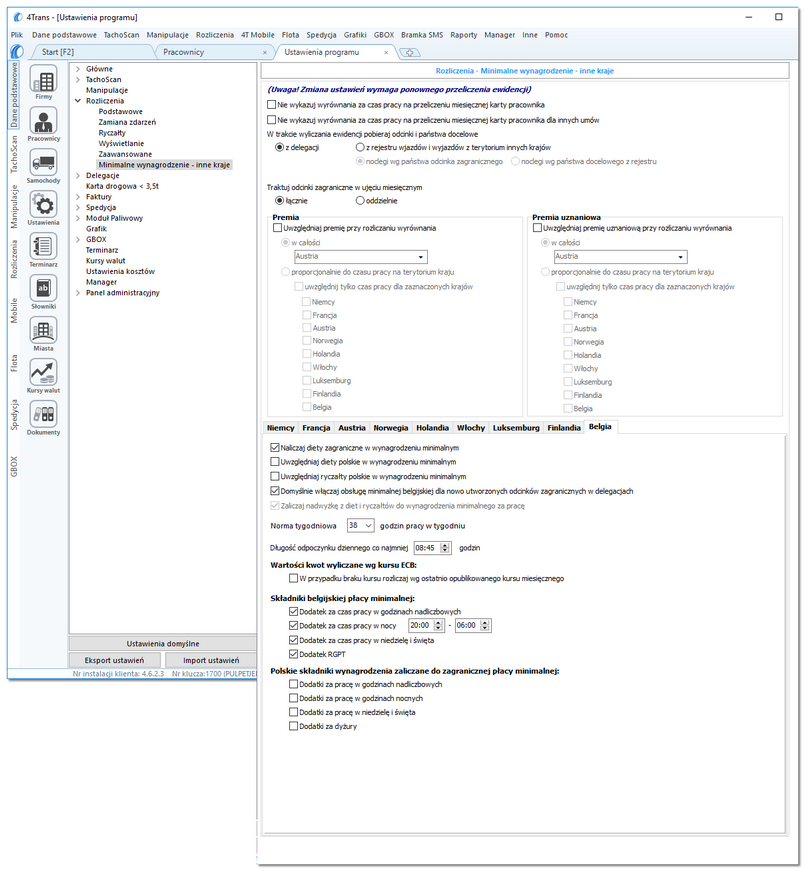Close the Pracownicy tab
The height and width of the screenshot is (871, 805).
[x=264, y=52]
